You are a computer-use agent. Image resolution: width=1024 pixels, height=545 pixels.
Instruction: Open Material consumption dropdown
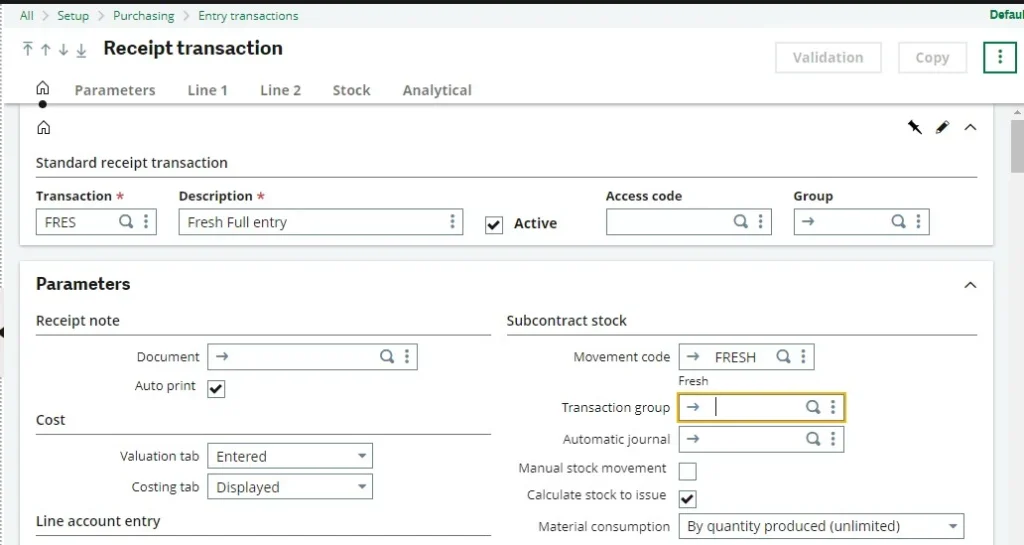coord(821,526)
